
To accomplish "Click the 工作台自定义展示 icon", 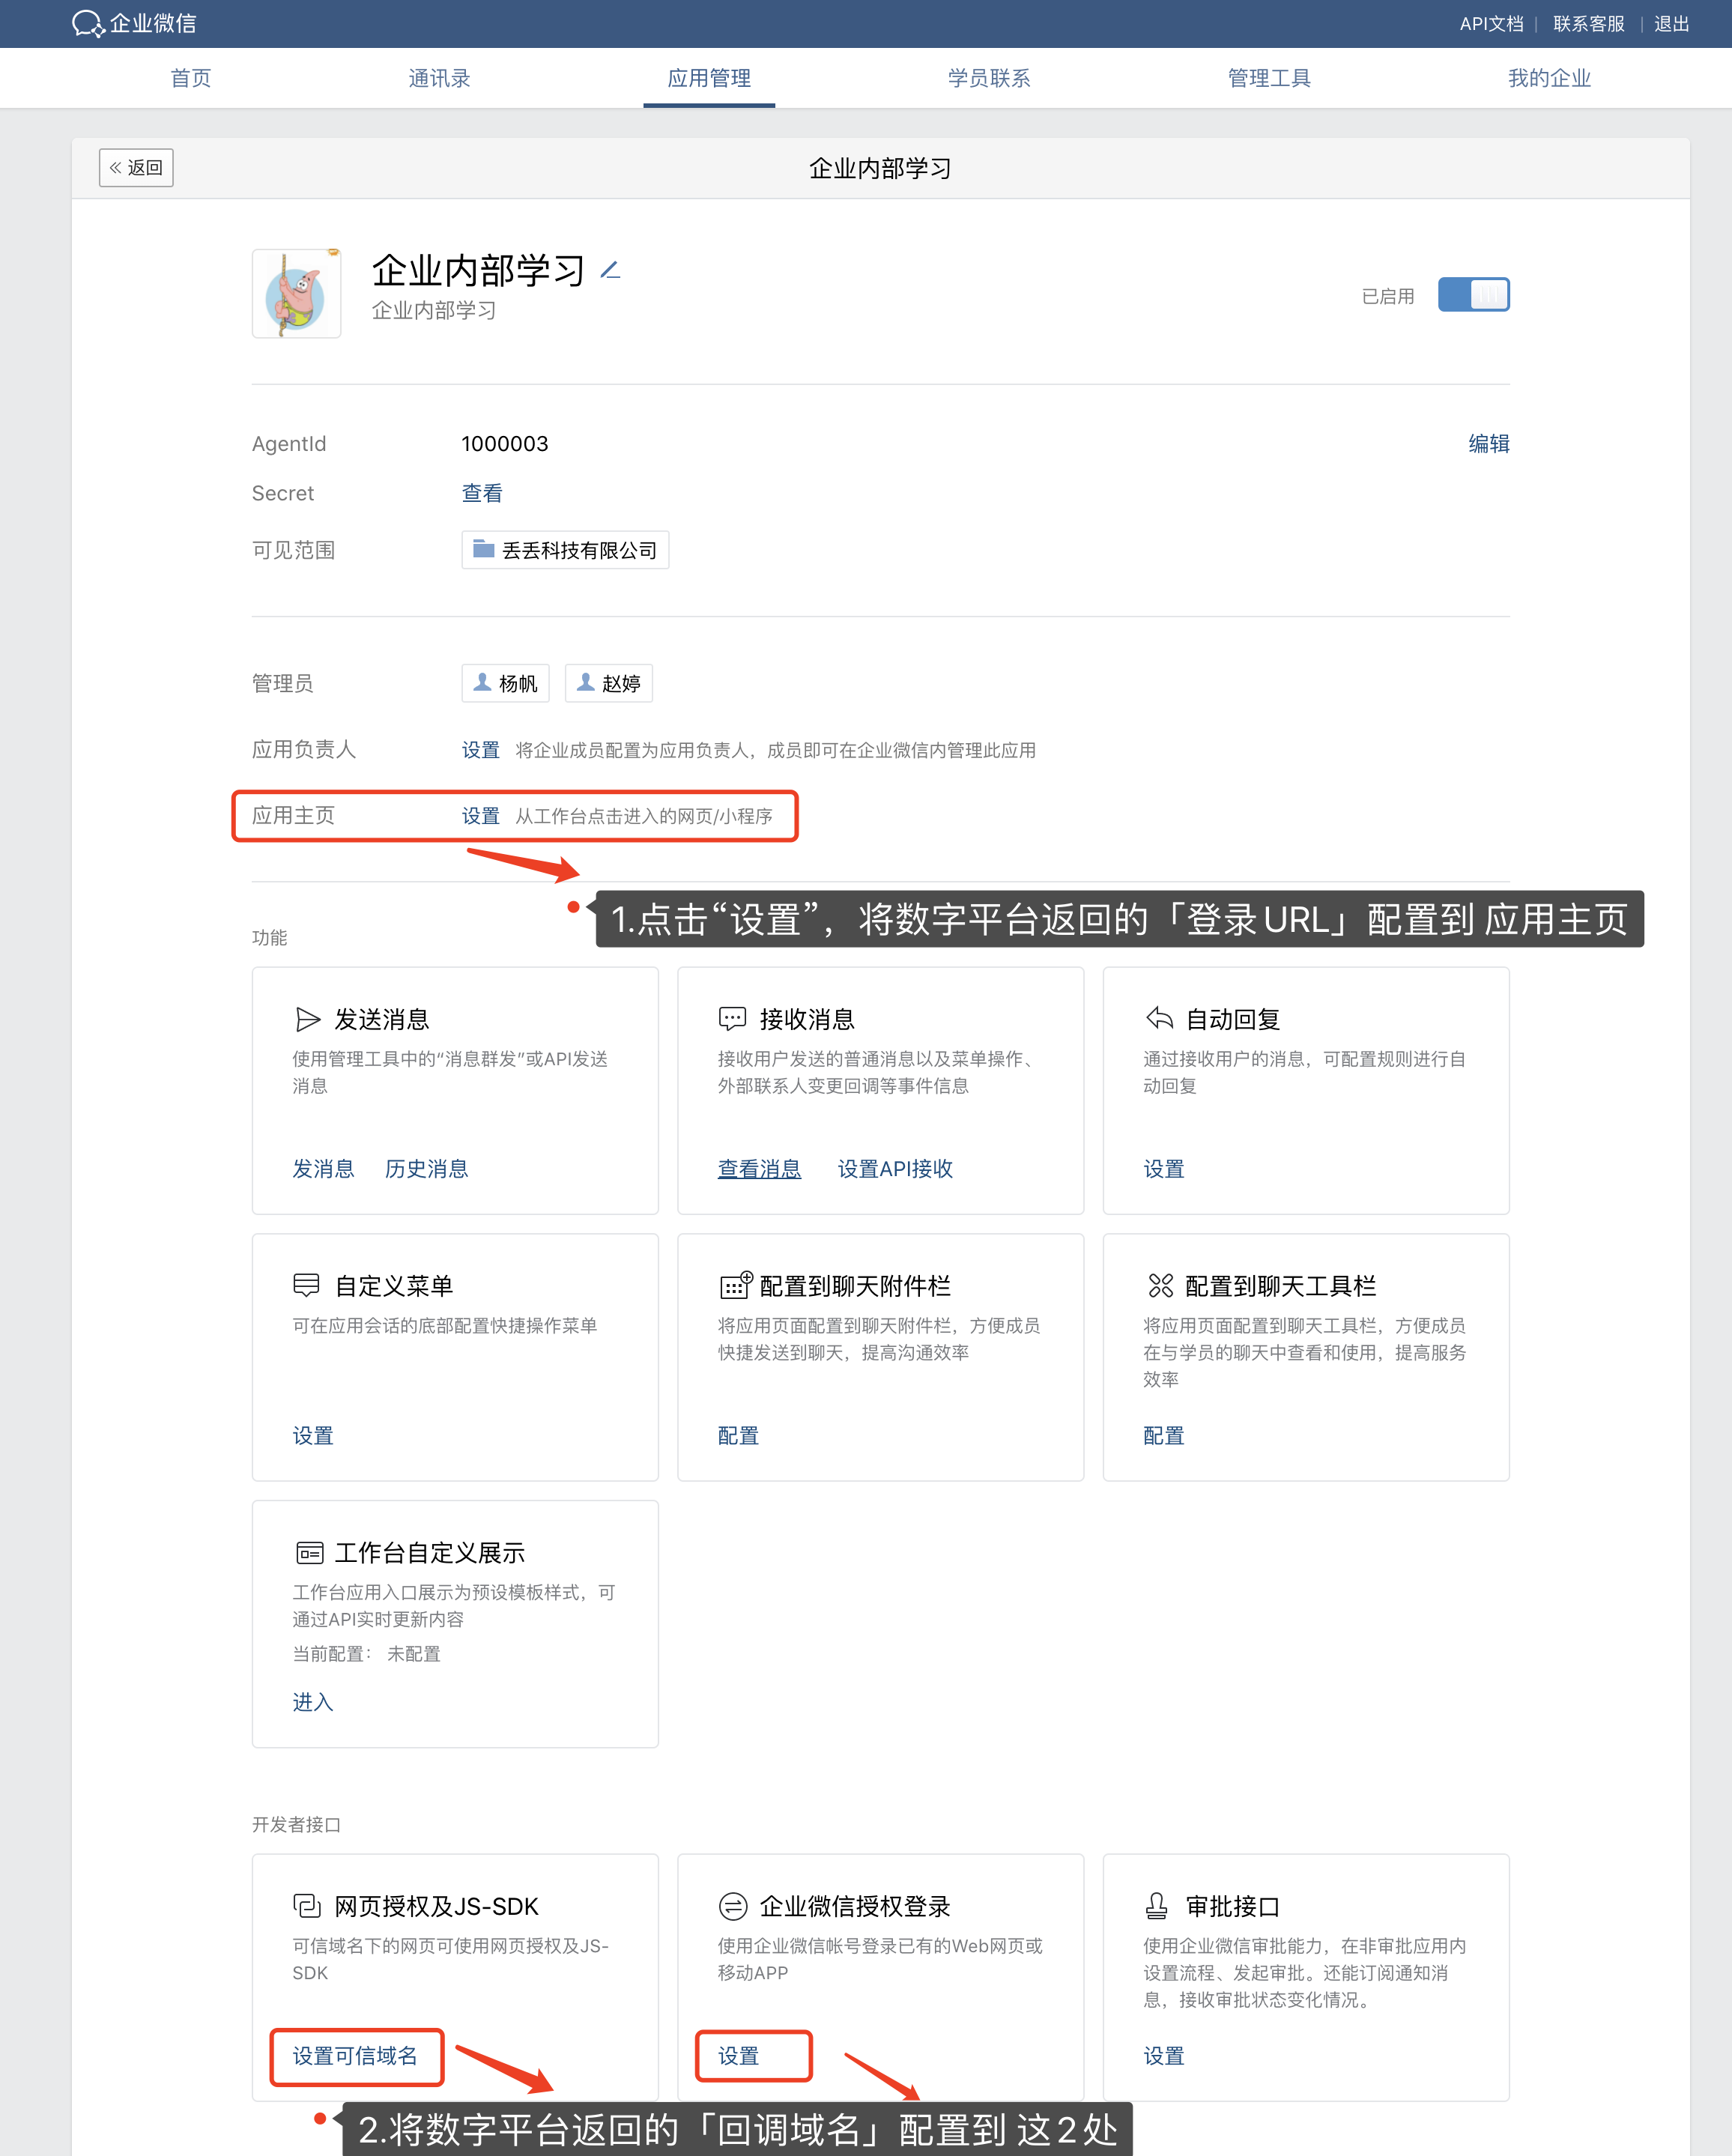I will click(309, 1552).
